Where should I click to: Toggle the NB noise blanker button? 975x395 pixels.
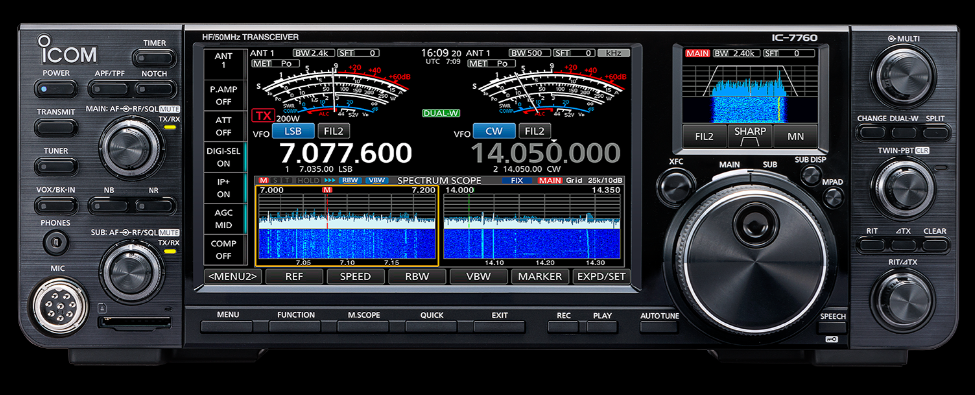[x=108, y=205]
